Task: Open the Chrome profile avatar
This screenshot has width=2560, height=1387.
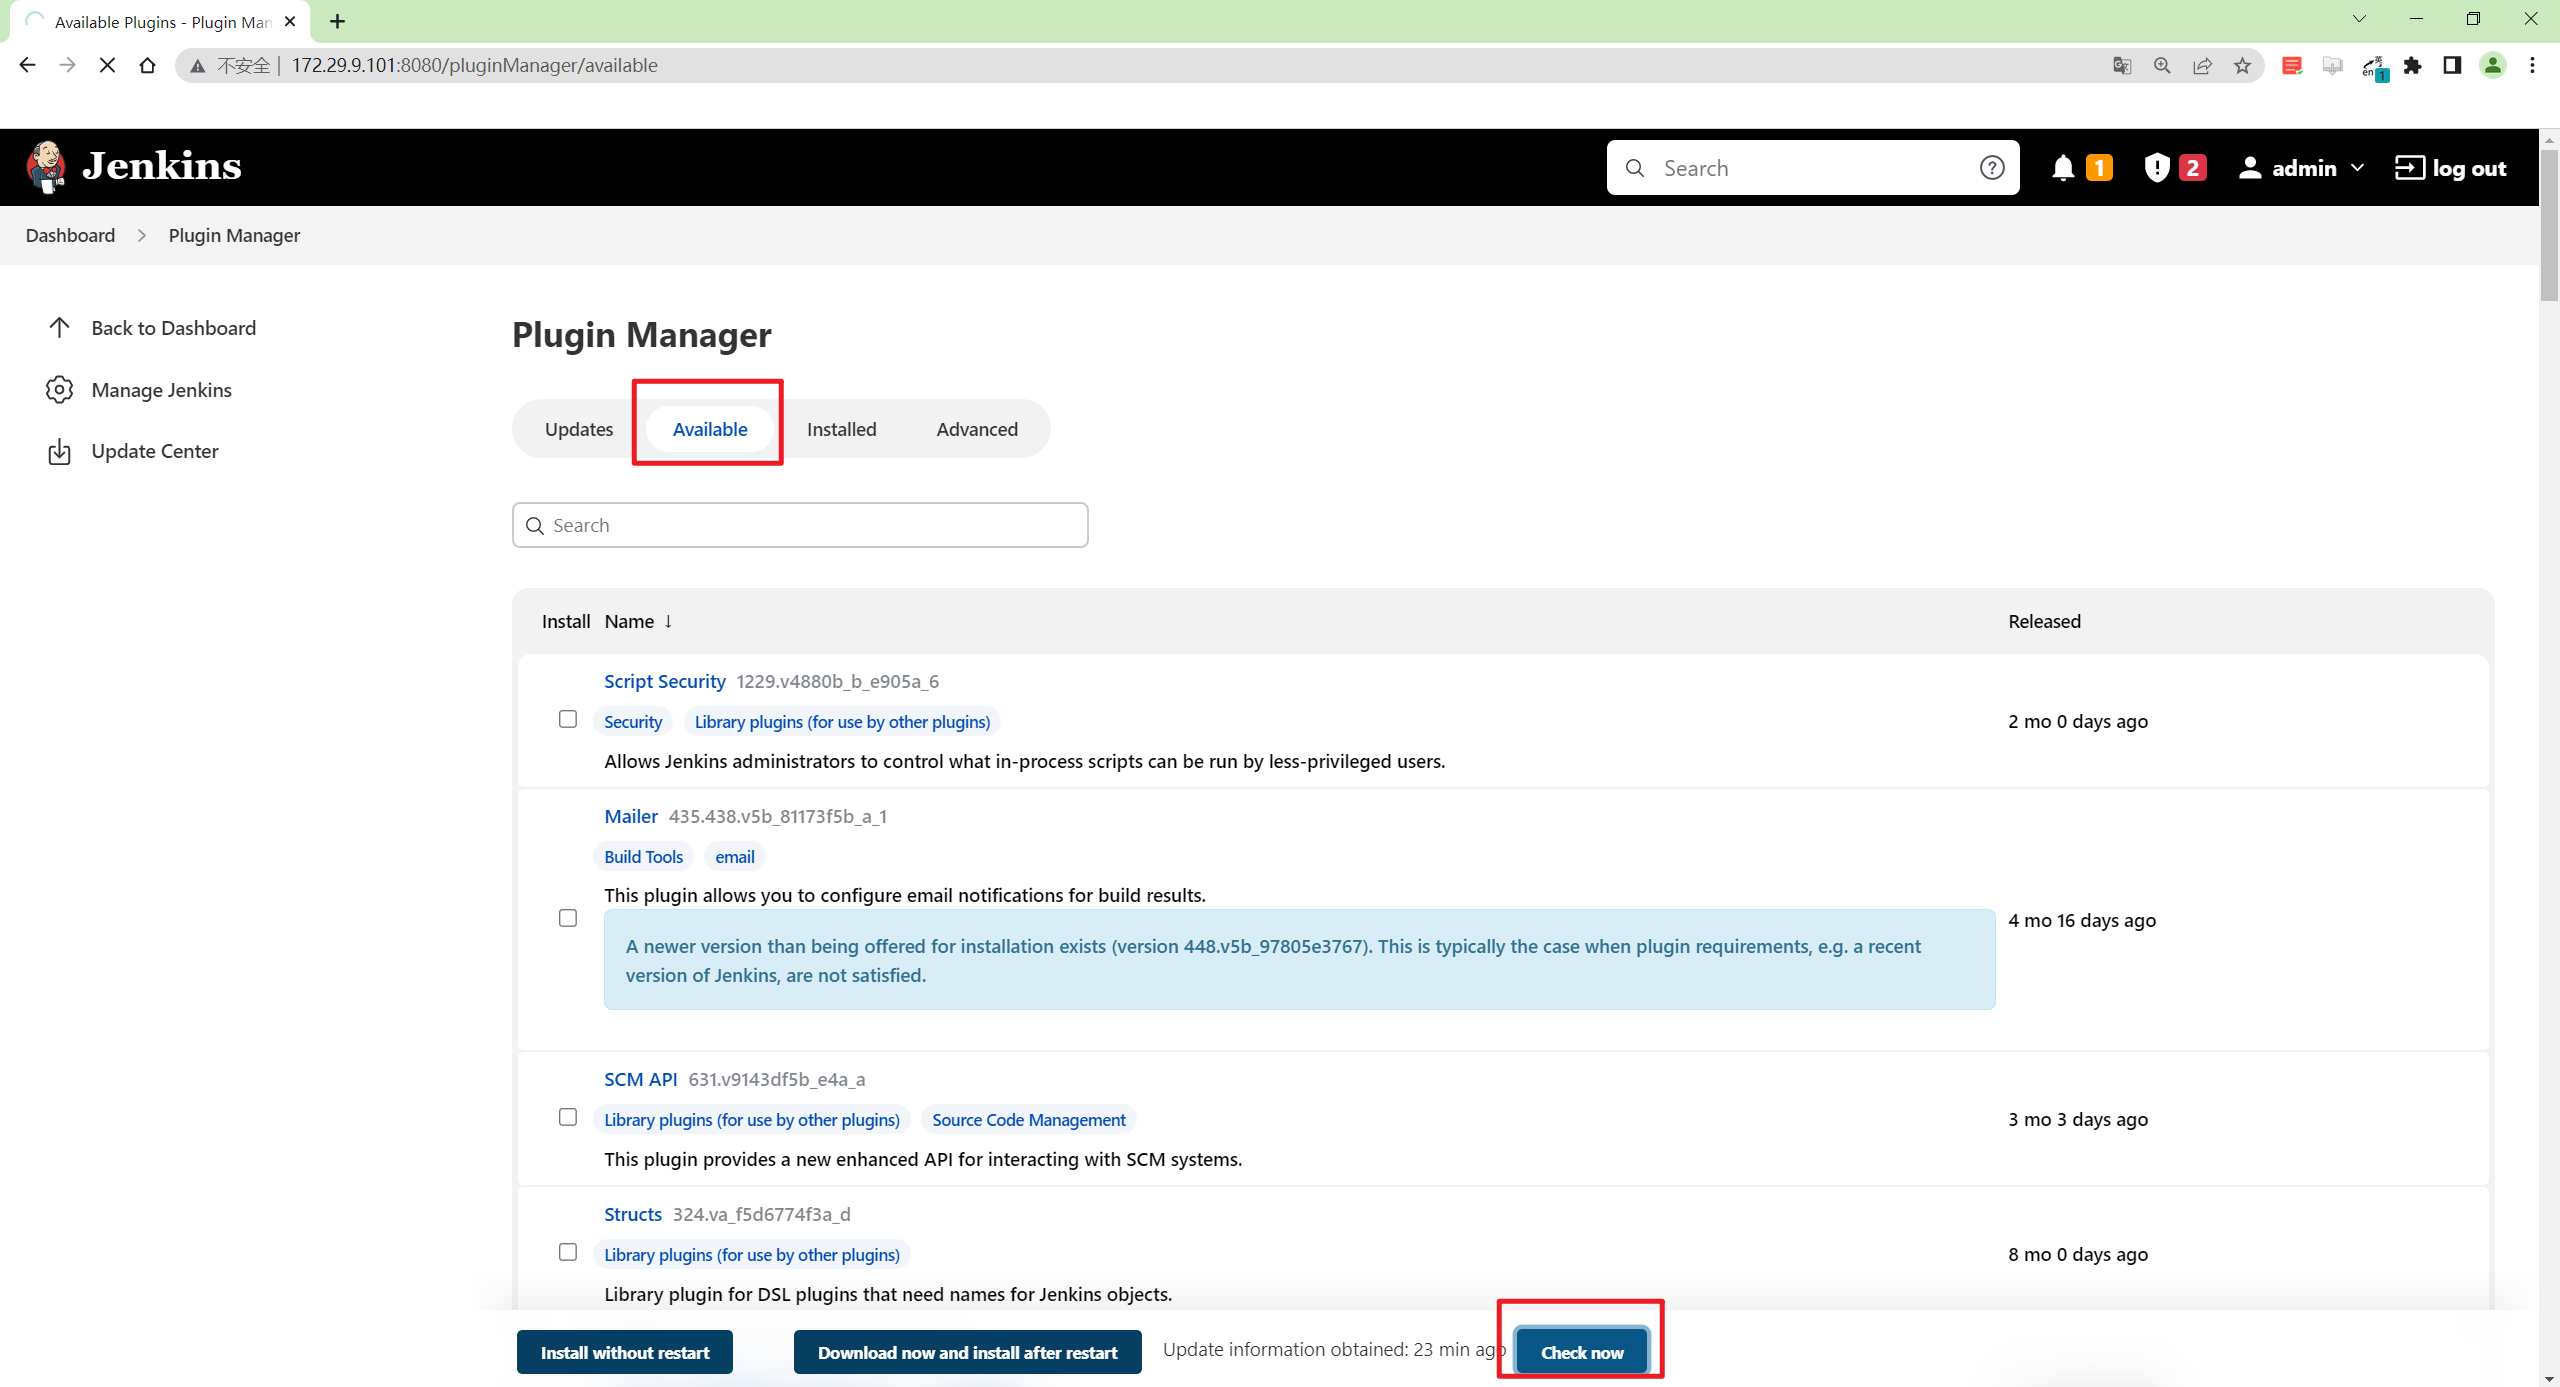Action: click(2493, 65)
